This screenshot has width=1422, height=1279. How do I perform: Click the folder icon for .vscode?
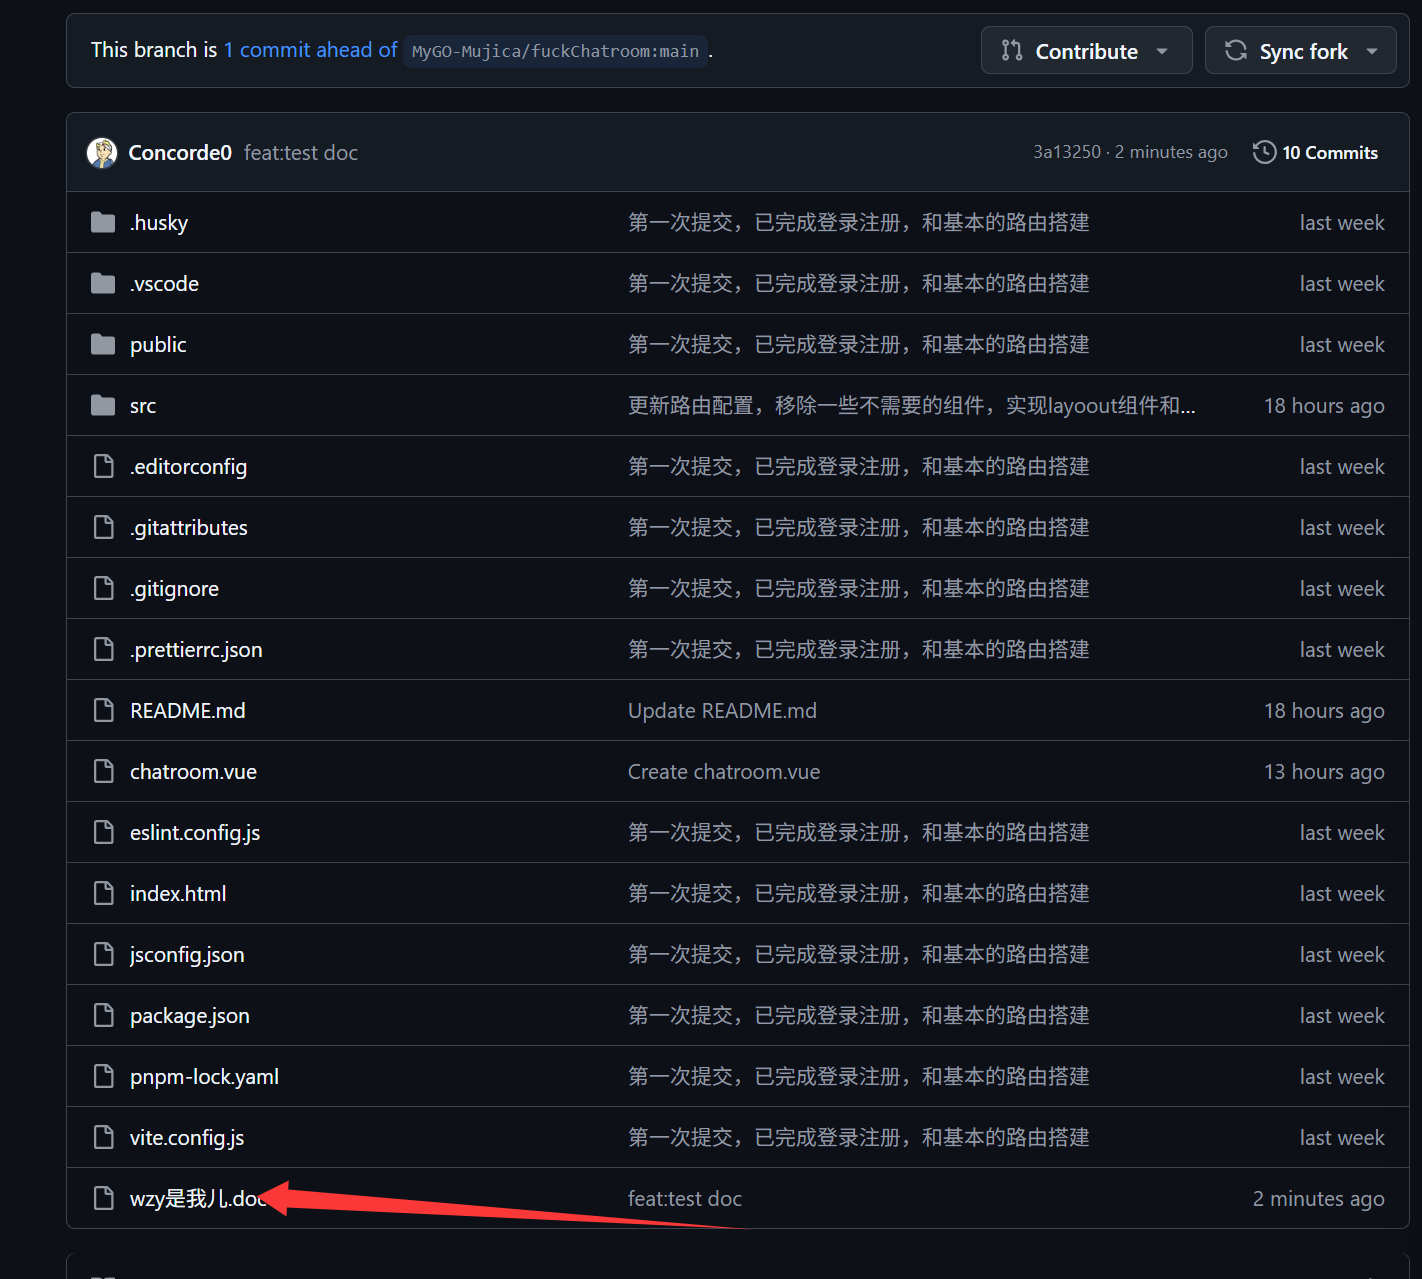click(103, 283)
